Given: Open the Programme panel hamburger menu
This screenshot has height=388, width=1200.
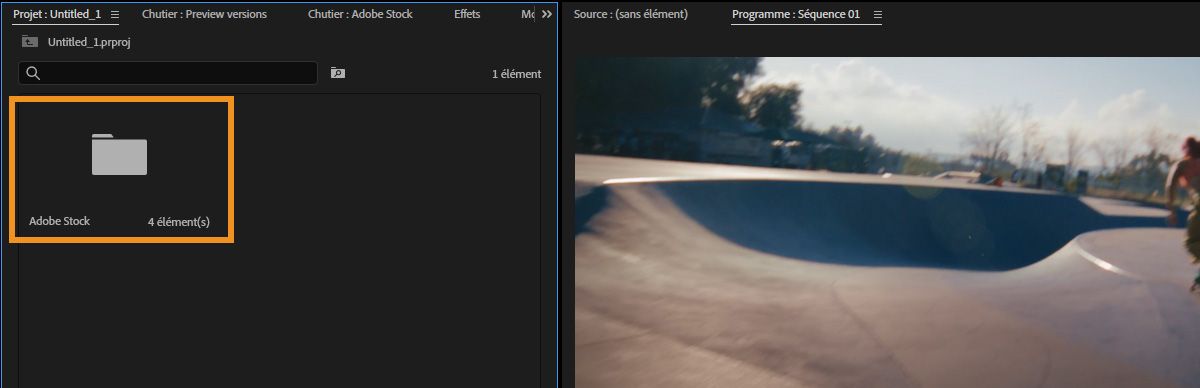Looking at the screenshot, I should tap(878, 15).
